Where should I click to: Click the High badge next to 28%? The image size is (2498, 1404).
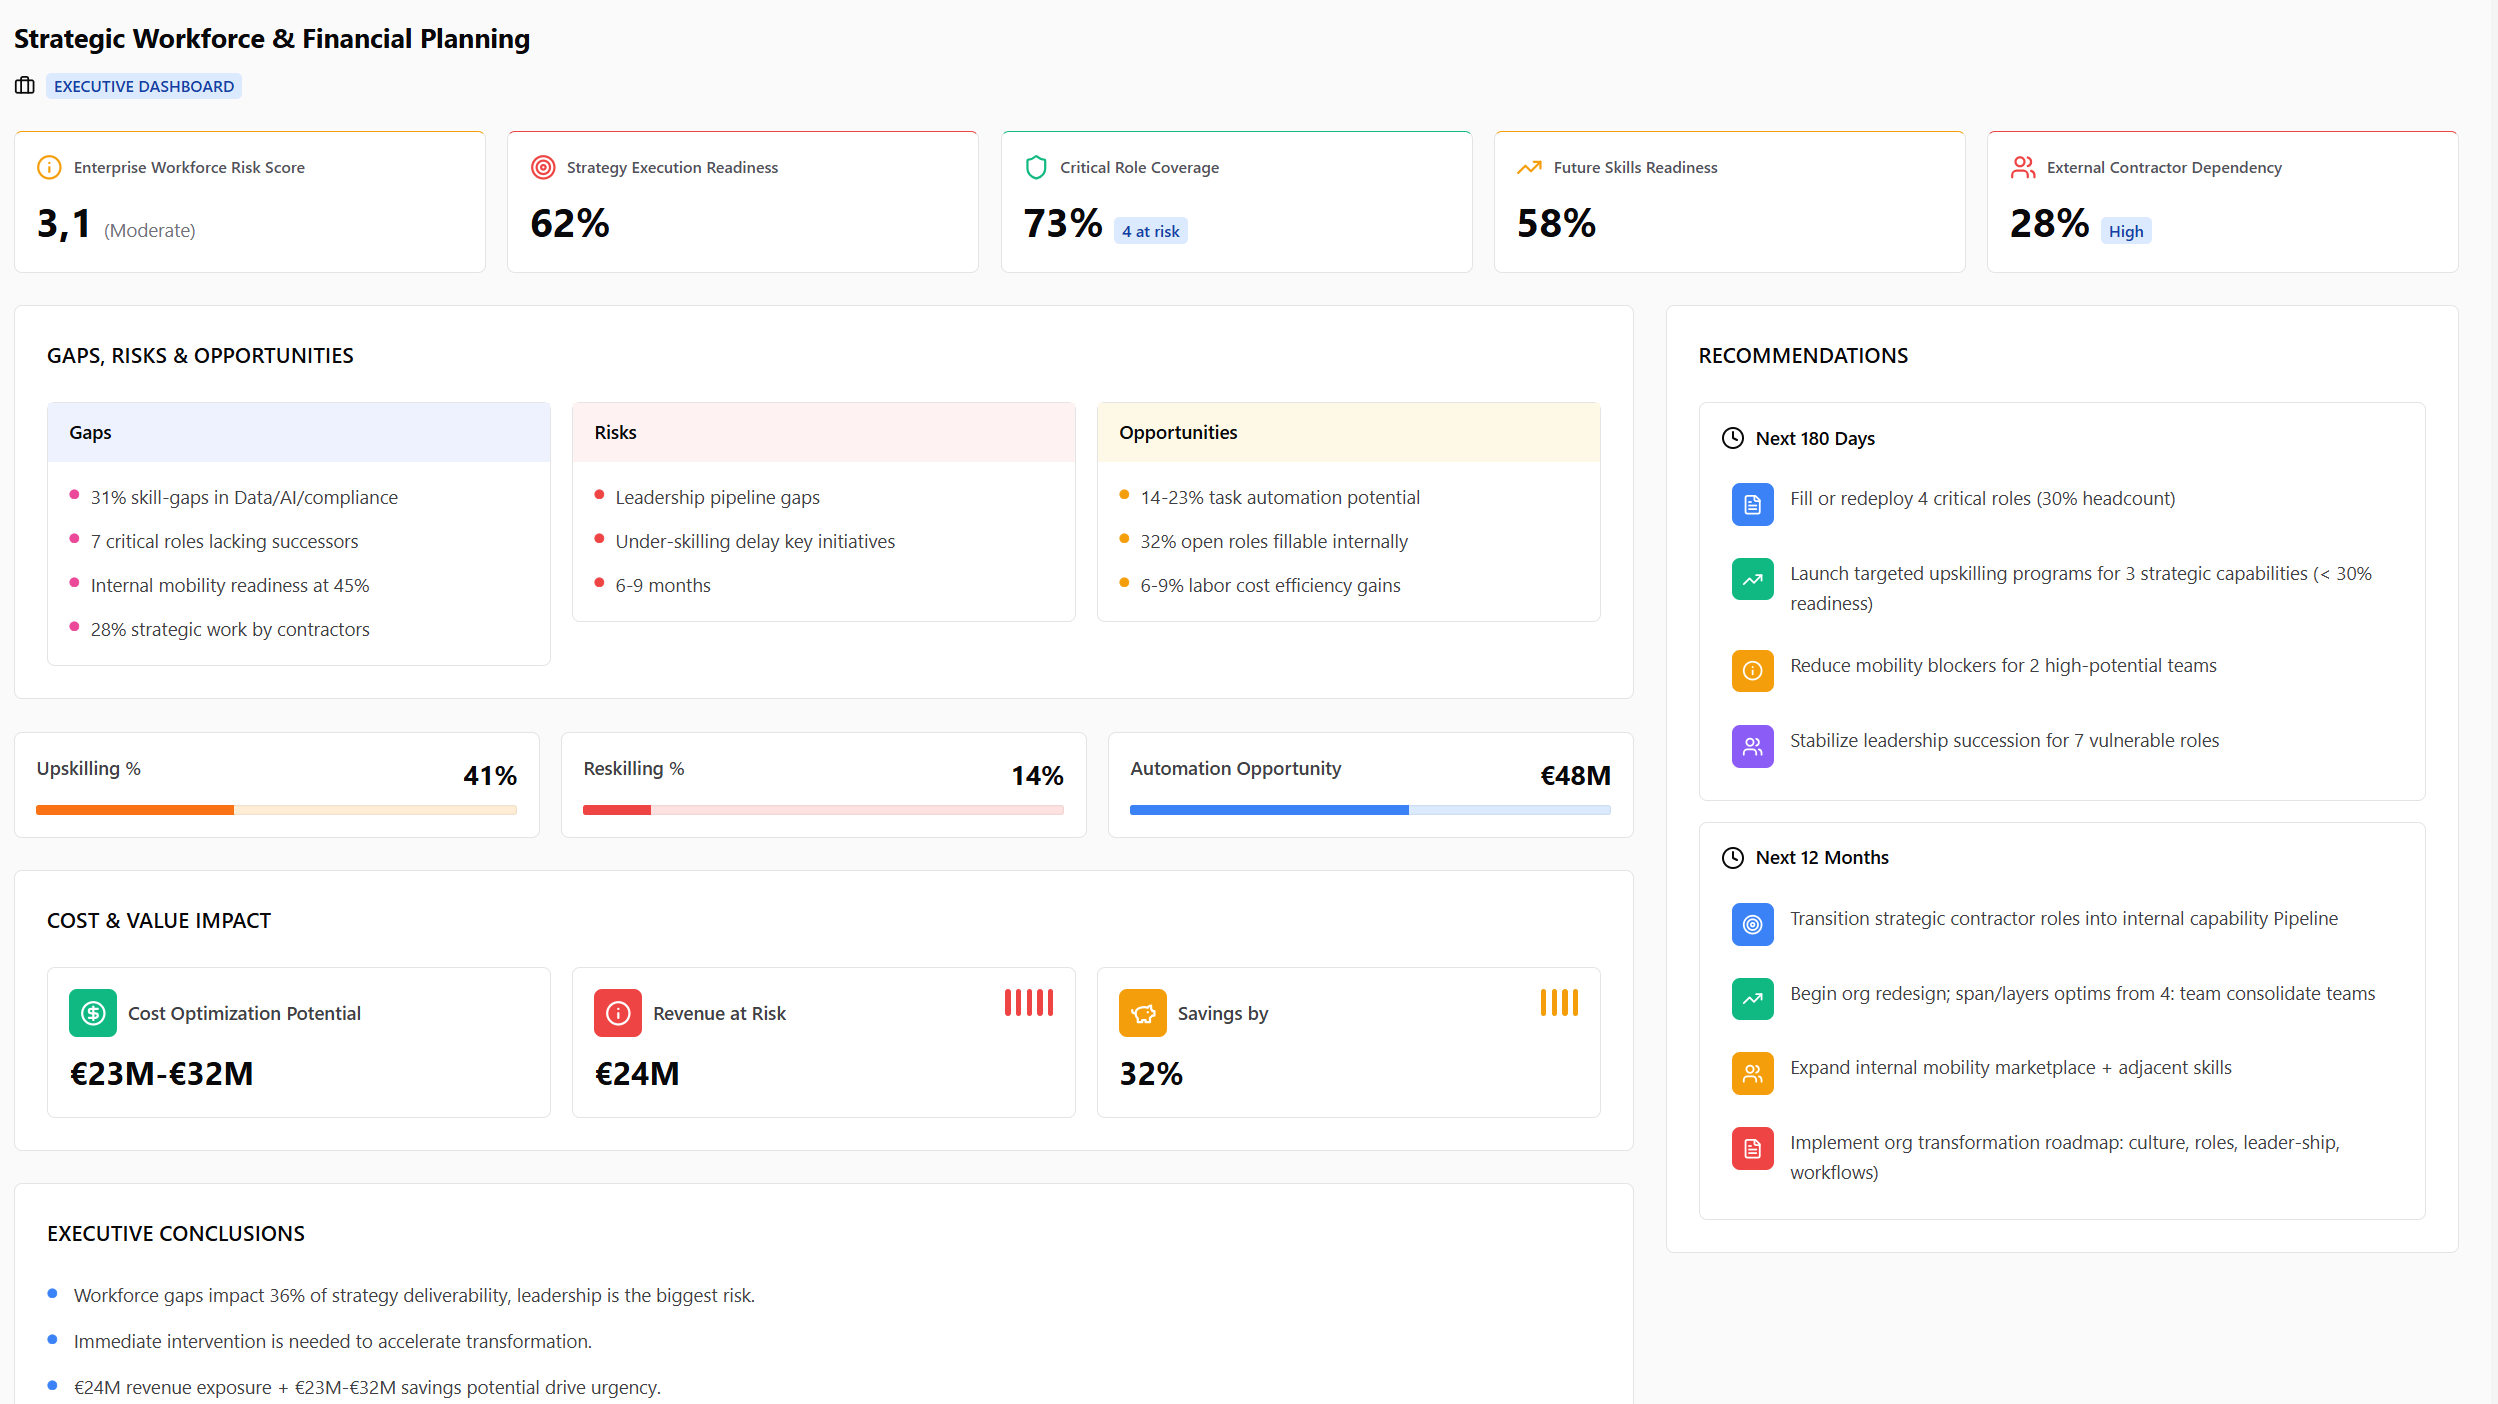2125,230
